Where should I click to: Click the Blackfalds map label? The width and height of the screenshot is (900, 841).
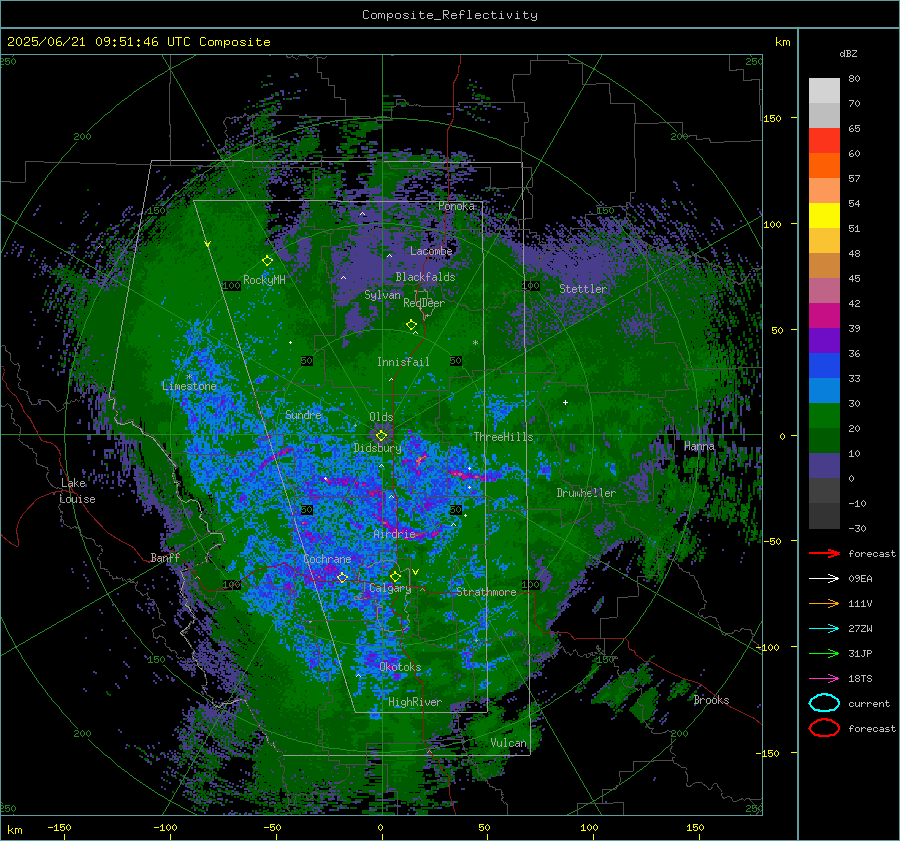tap(425, 277)
